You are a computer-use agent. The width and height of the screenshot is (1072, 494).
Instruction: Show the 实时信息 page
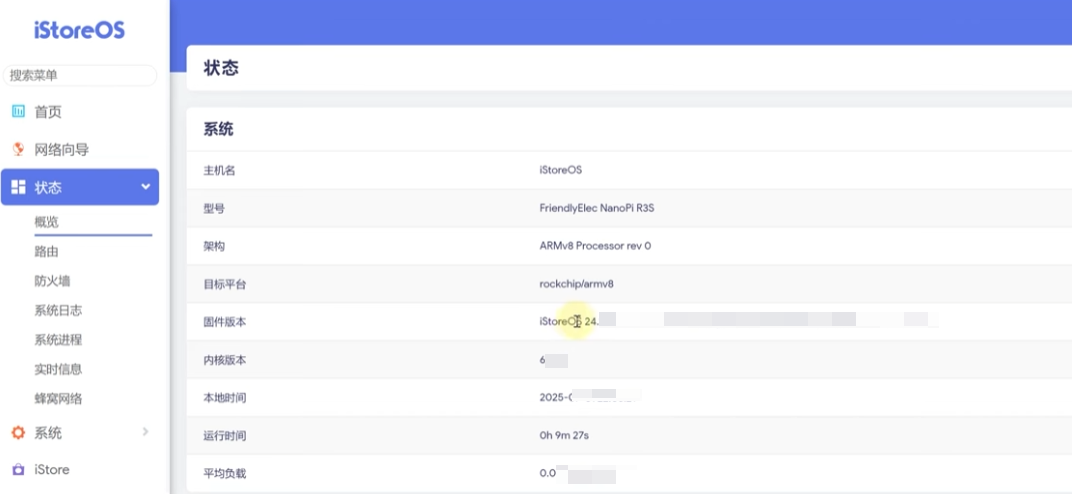[58, 370]
